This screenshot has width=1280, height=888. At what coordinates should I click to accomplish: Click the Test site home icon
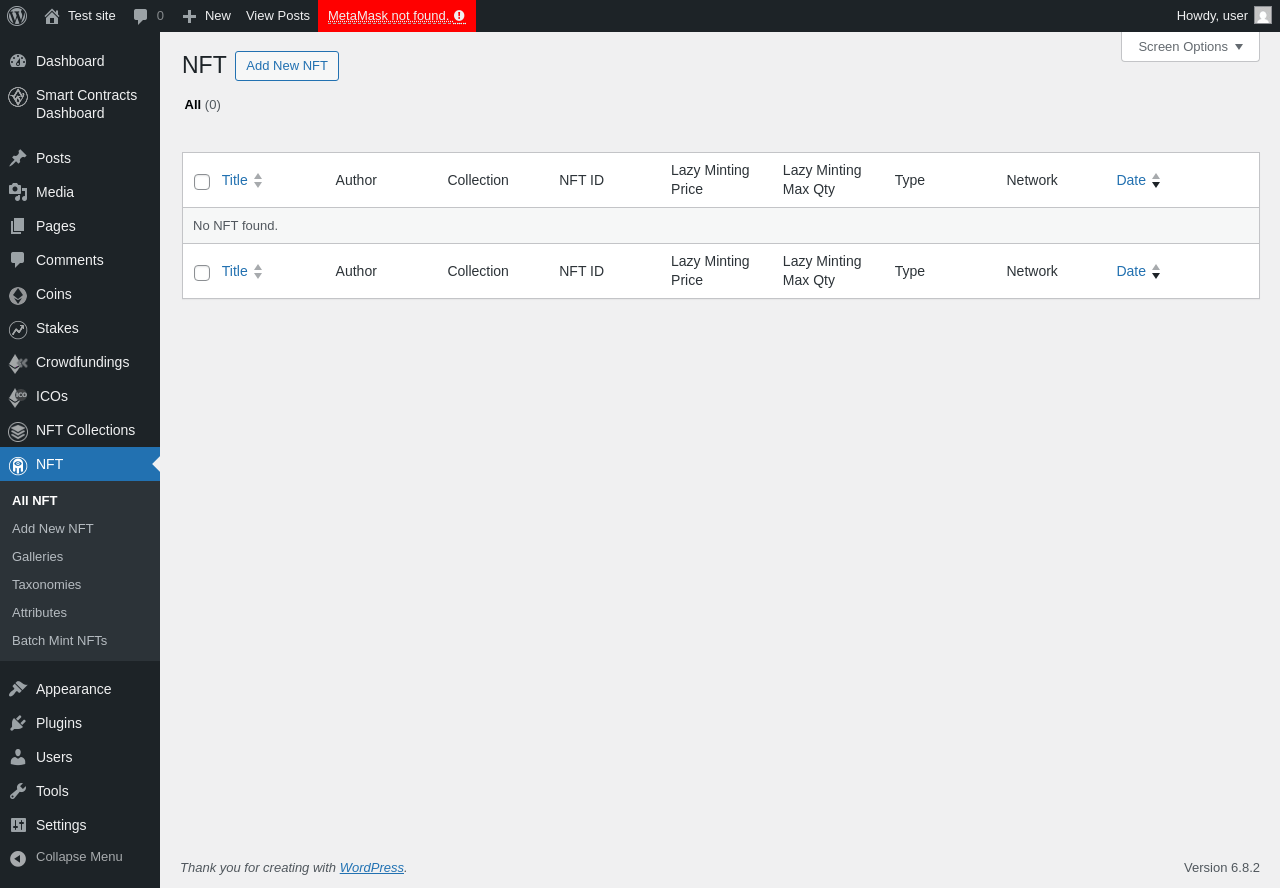pos(52,16)
